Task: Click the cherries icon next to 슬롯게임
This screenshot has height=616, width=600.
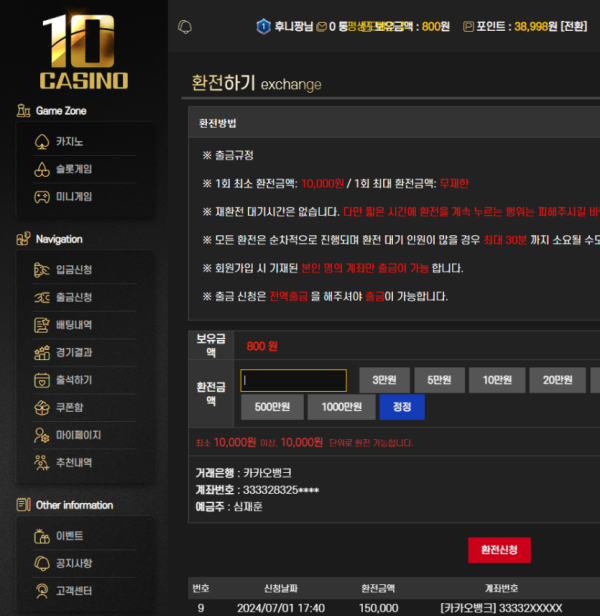Action: pyautogui.click(x=42, y=169)
